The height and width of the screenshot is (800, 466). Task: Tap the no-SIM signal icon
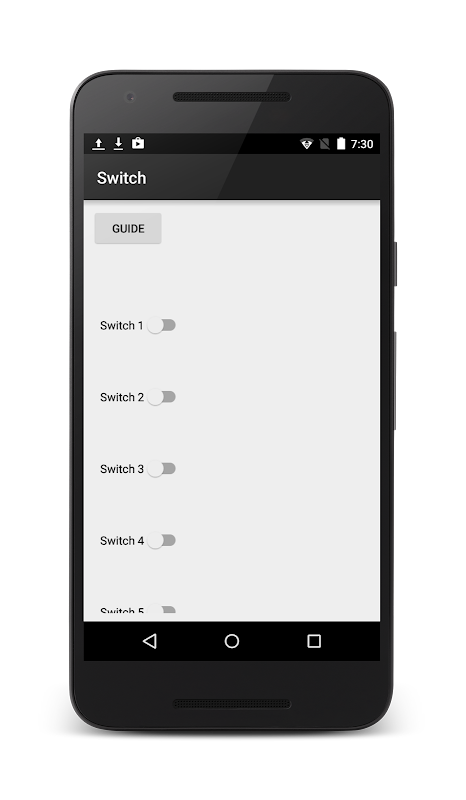pyautogui.click(x=325, y=144)
